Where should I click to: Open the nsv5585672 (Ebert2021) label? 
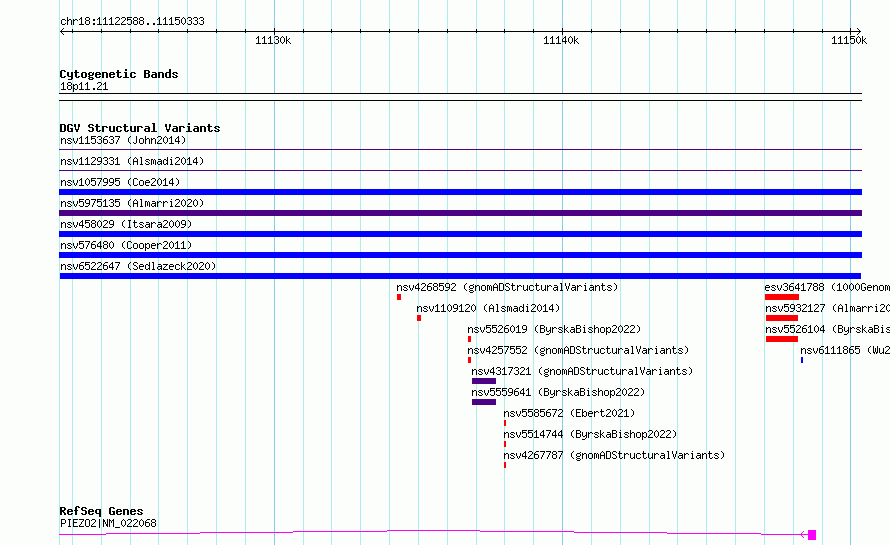(x=569, y=413)
